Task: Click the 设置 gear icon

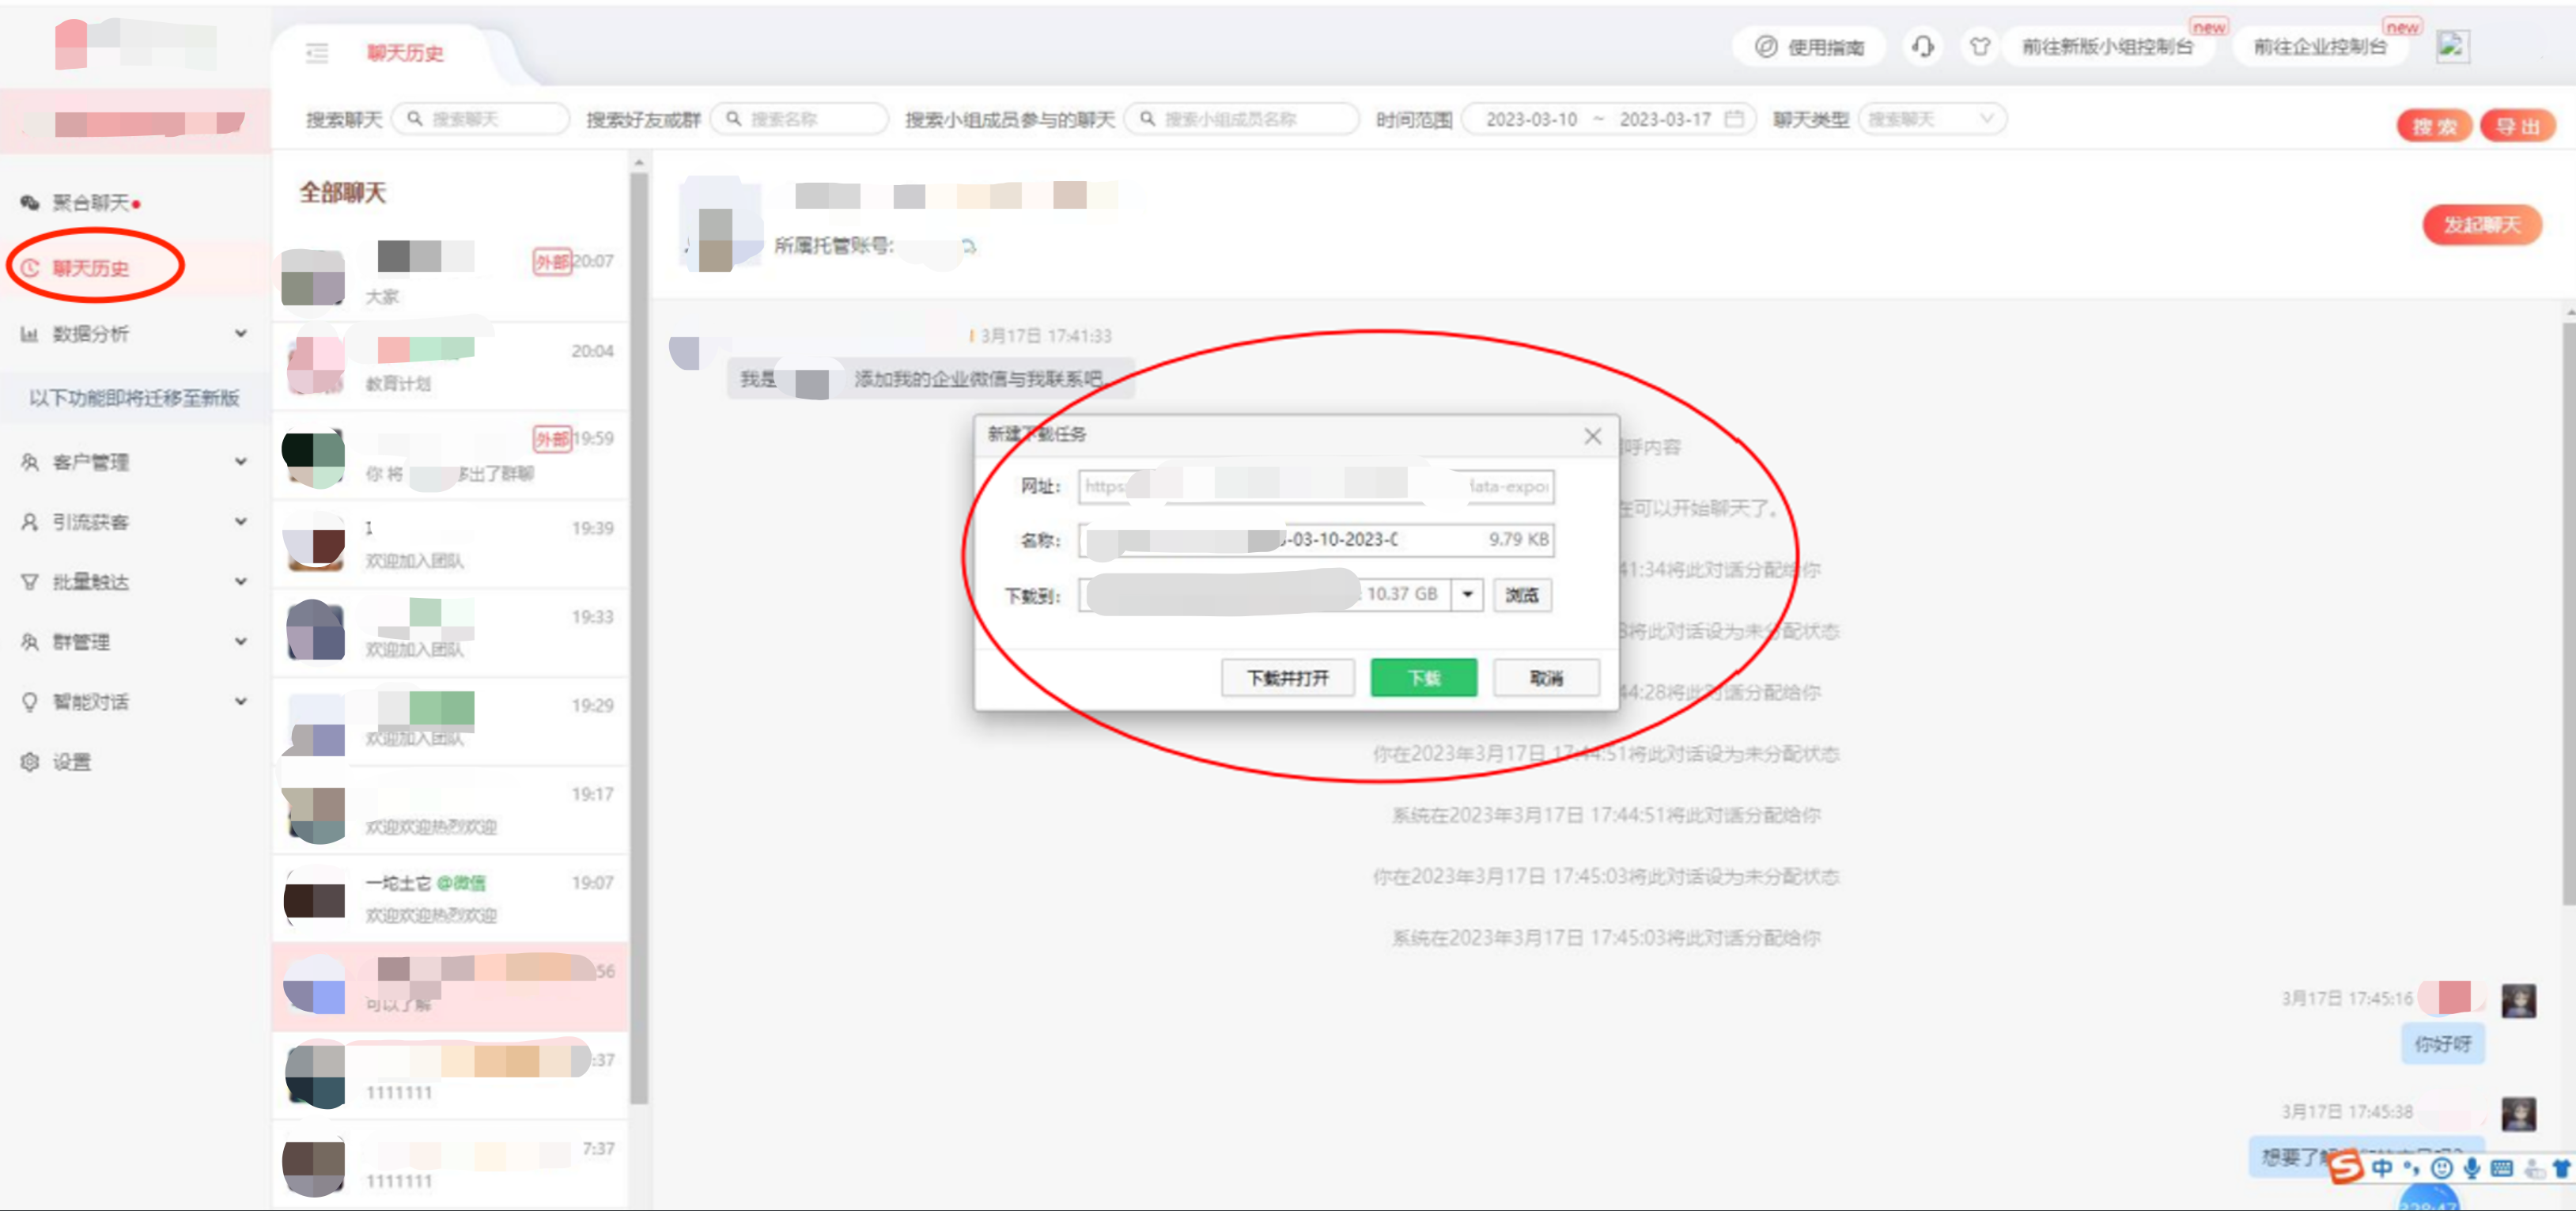Action: click(x=30, y=762)
